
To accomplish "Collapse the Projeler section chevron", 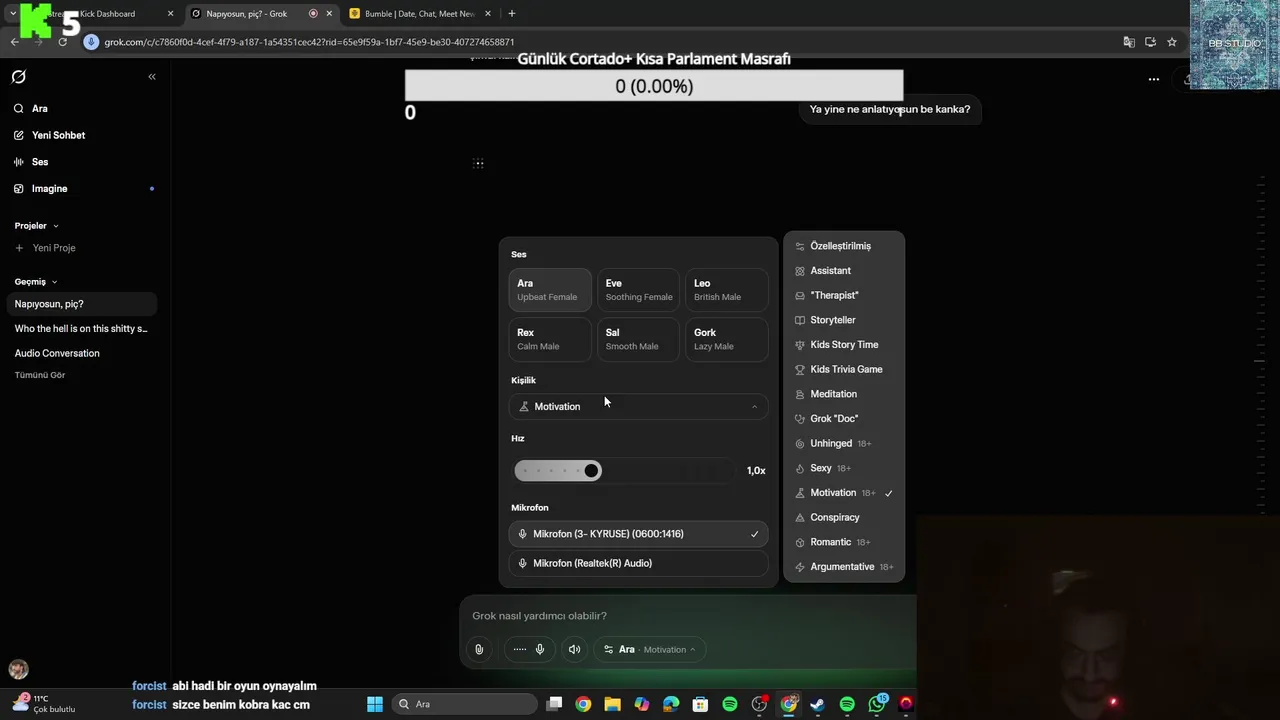I will click(x=55, y=226).
